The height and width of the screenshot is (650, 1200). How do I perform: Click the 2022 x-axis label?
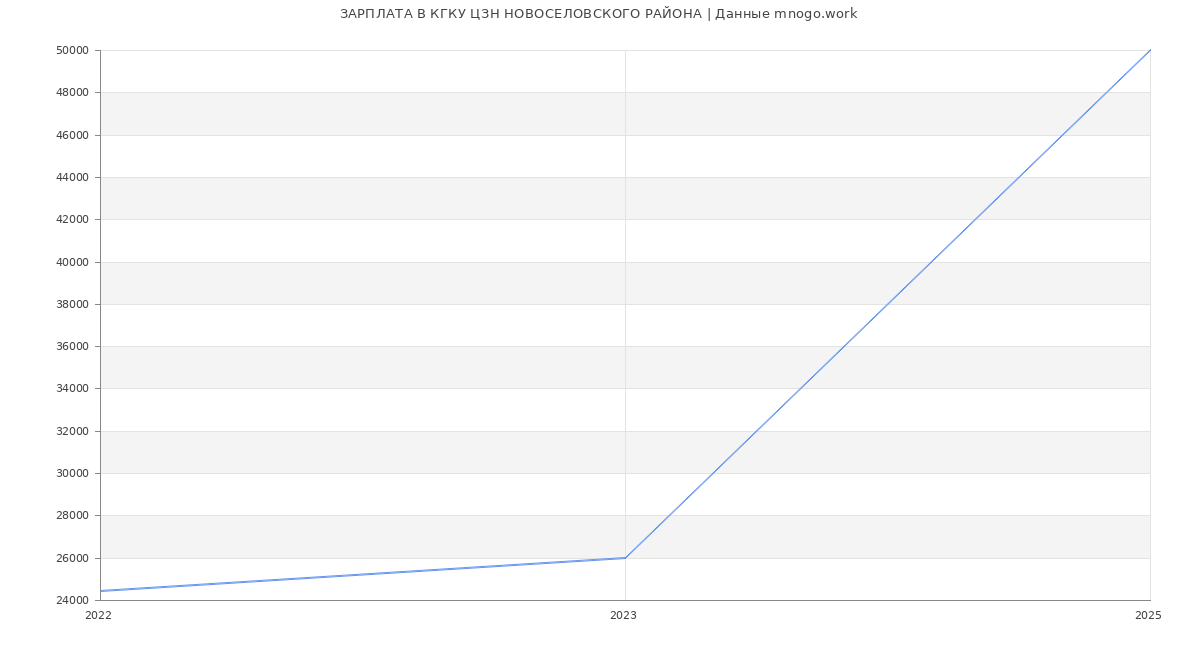[x=98, y=616]
